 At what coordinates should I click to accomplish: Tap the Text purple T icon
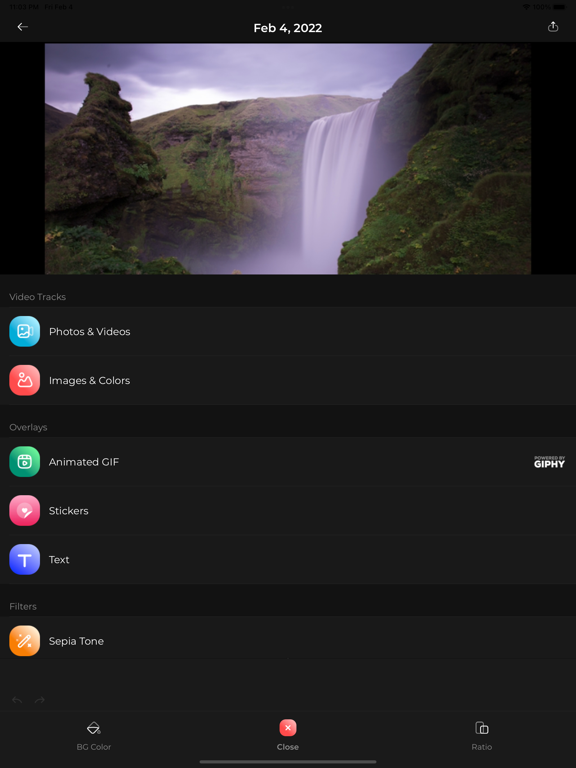click(x=24, y=560)
